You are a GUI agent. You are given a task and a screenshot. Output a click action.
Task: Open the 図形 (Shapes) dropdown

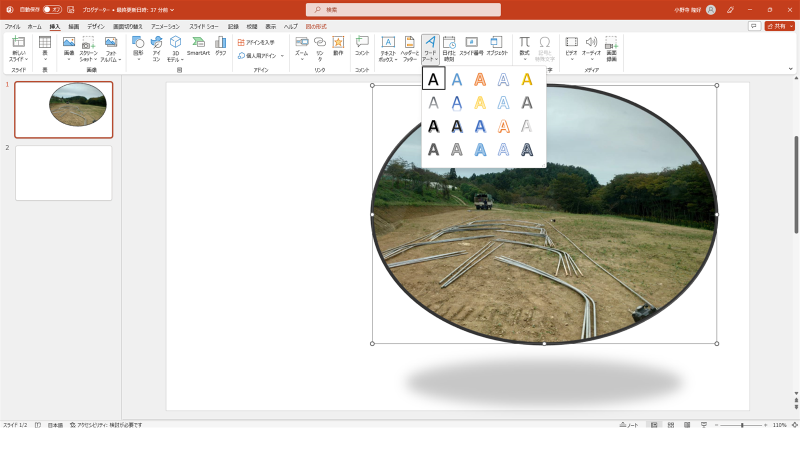tap(138, 48)
